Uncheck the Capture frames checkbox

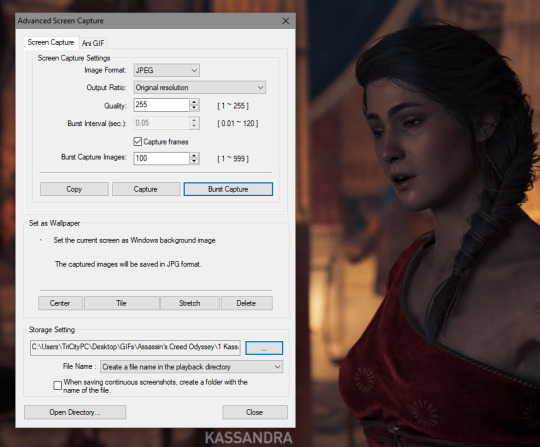138,142
